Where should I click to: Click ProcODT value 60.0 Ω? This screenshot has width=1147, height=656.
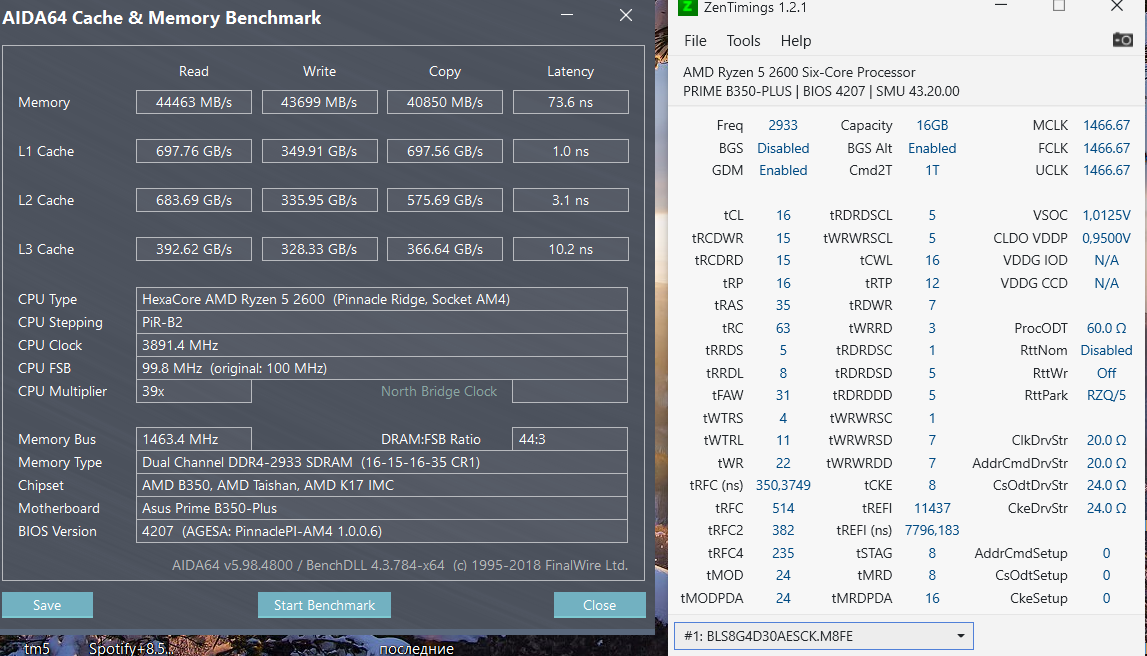coord(1106,328)
